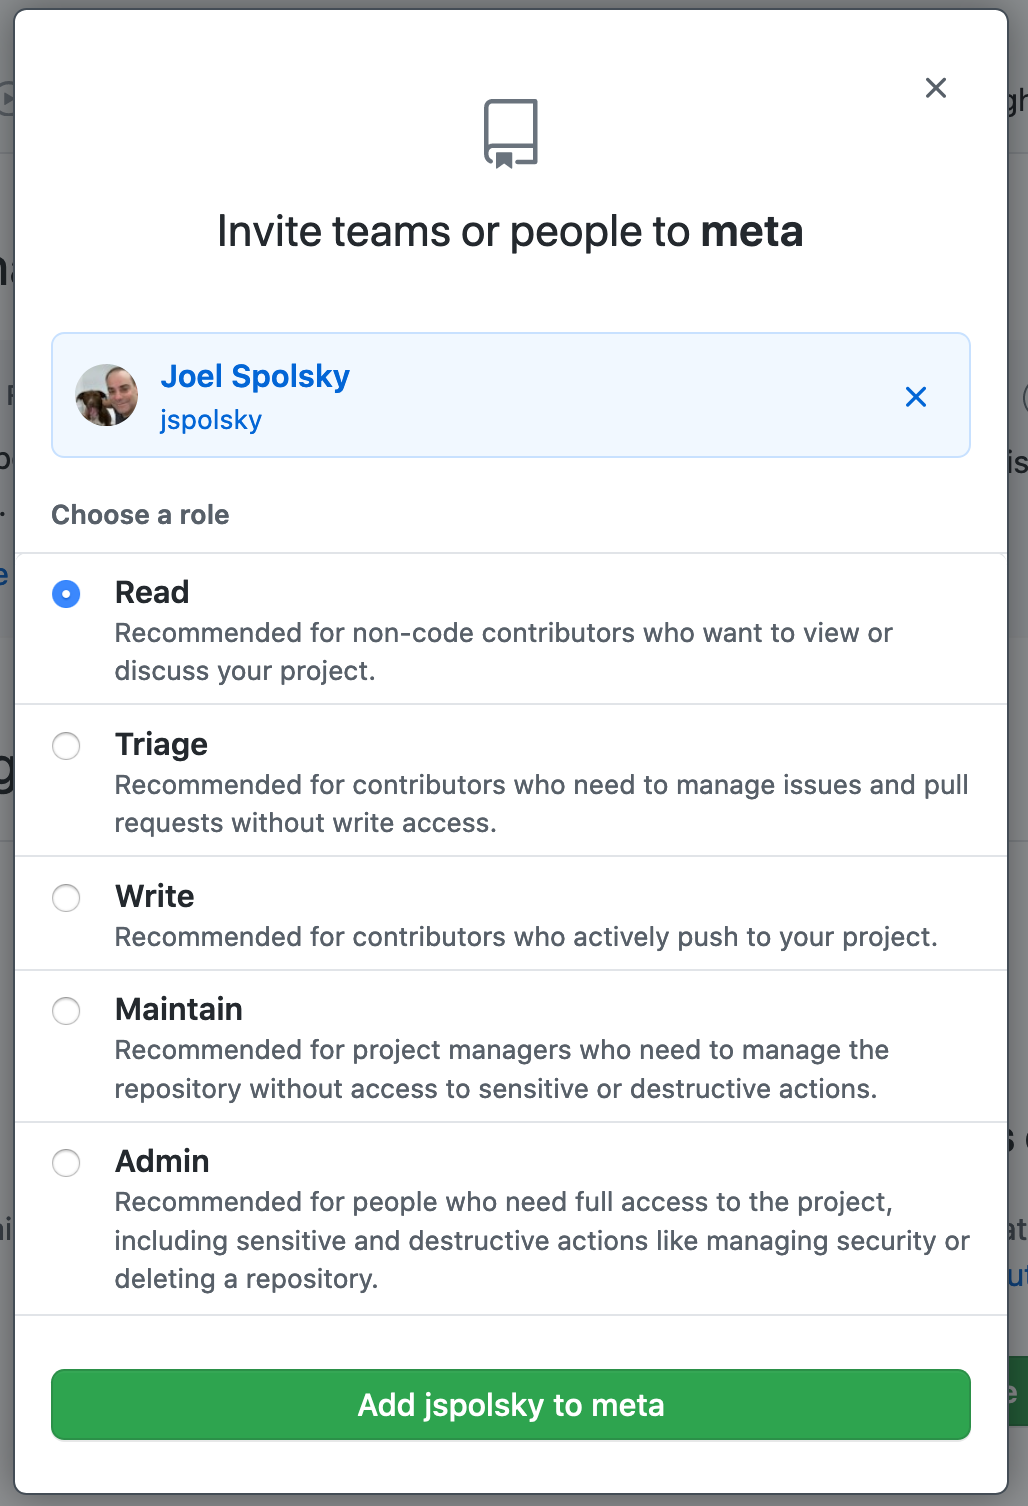Click the Admin role description text

click(542, 1240)
